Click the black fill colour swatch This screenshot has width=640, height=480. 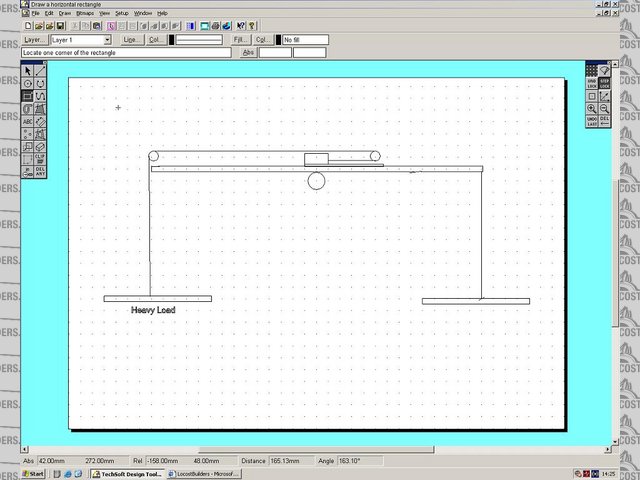(x=278, y=40)
